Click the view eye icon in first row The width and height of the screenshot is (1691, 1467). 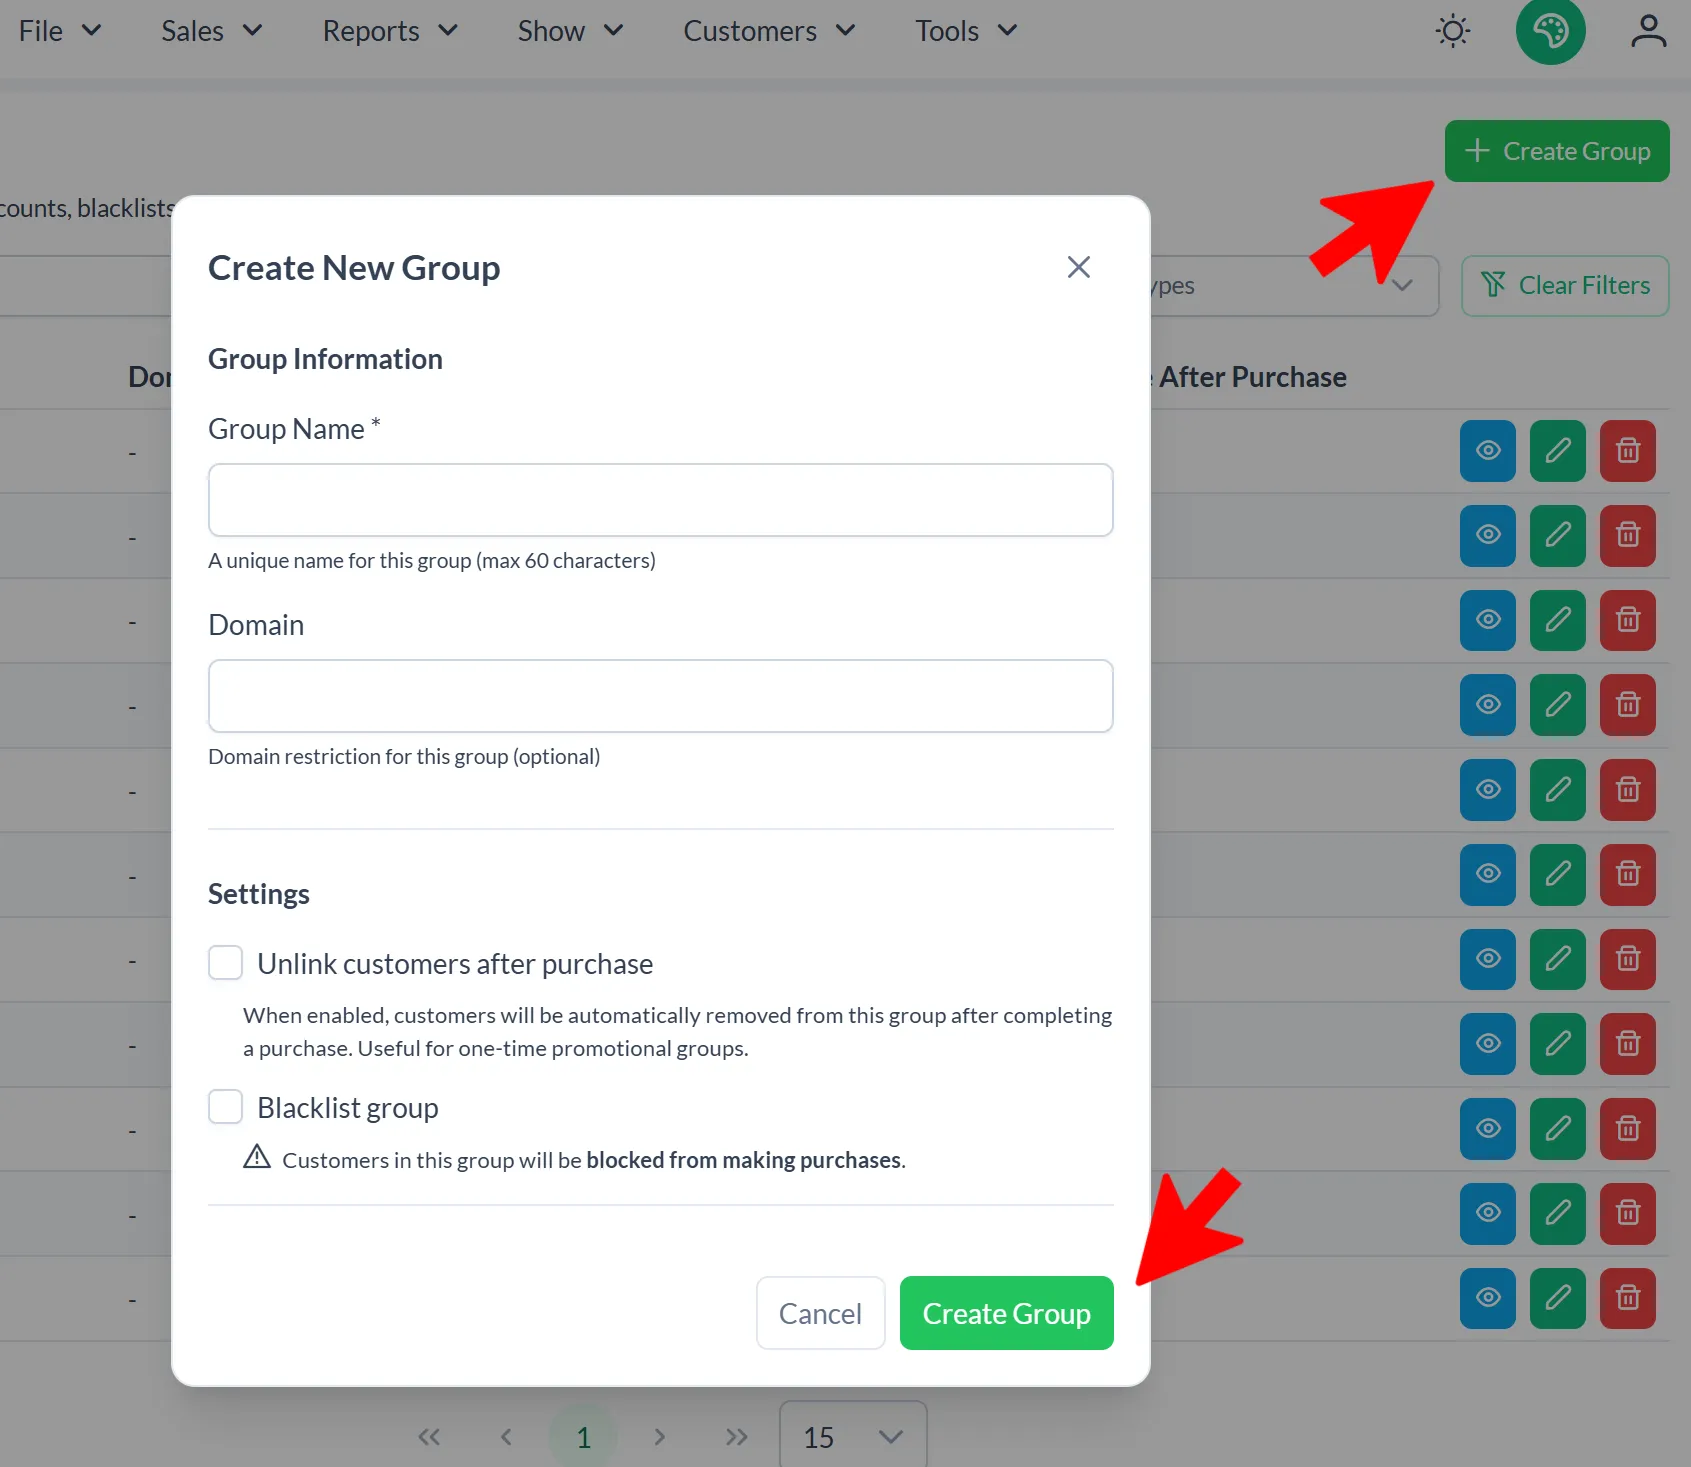1488,451
